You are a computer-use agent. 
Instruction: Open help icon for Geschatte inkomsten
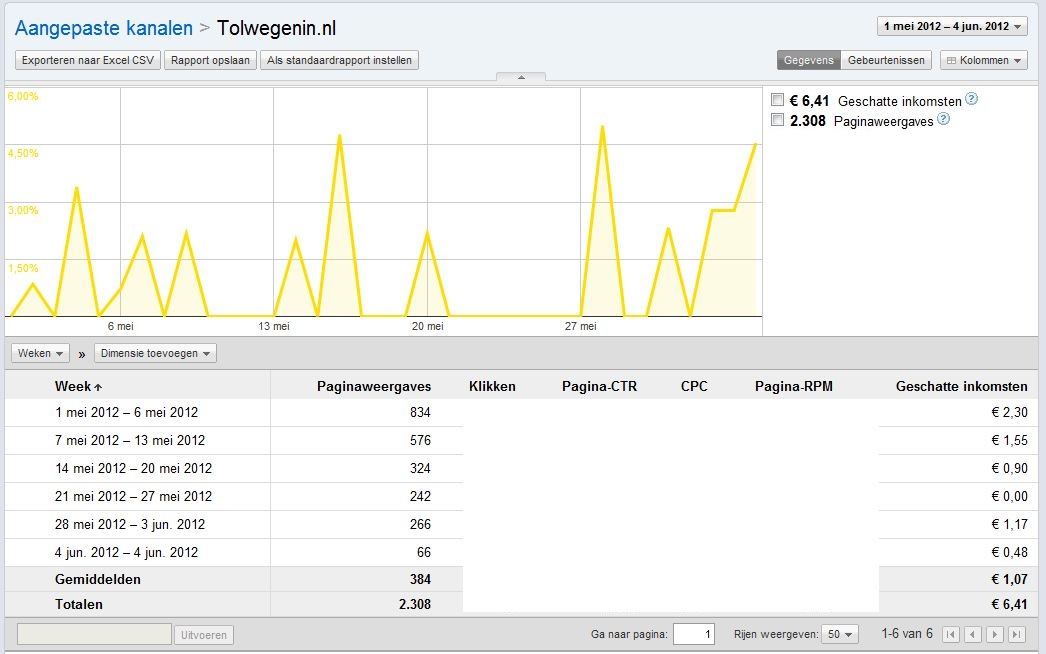coord(971,99)
